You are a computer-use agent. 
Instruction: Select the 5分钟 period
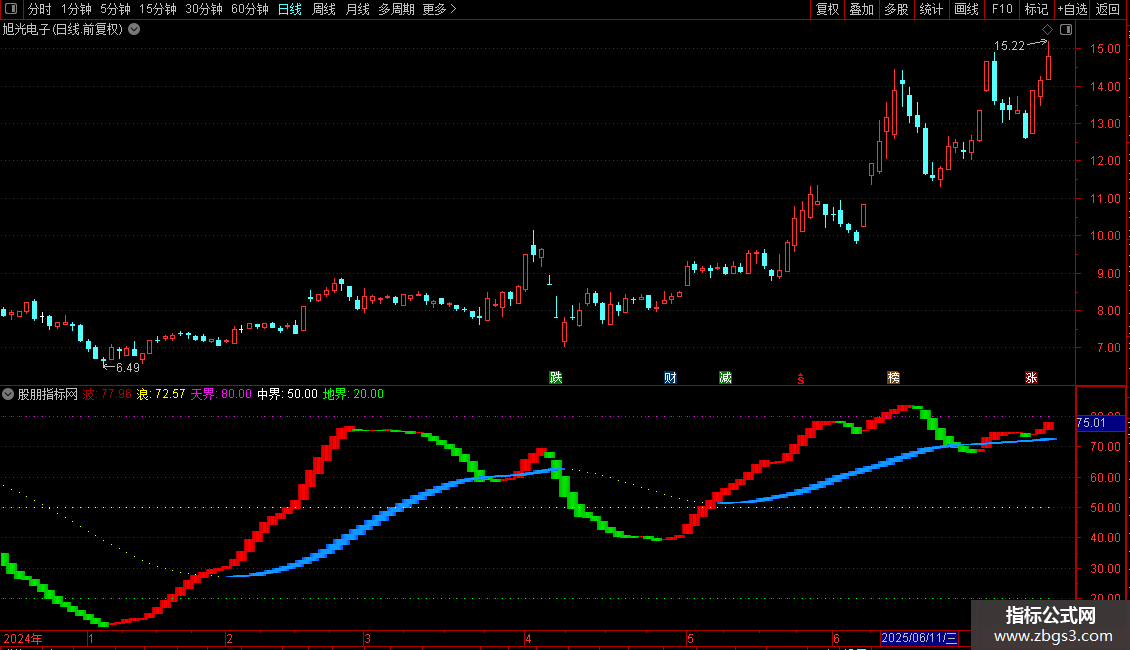tap(115, 9)
